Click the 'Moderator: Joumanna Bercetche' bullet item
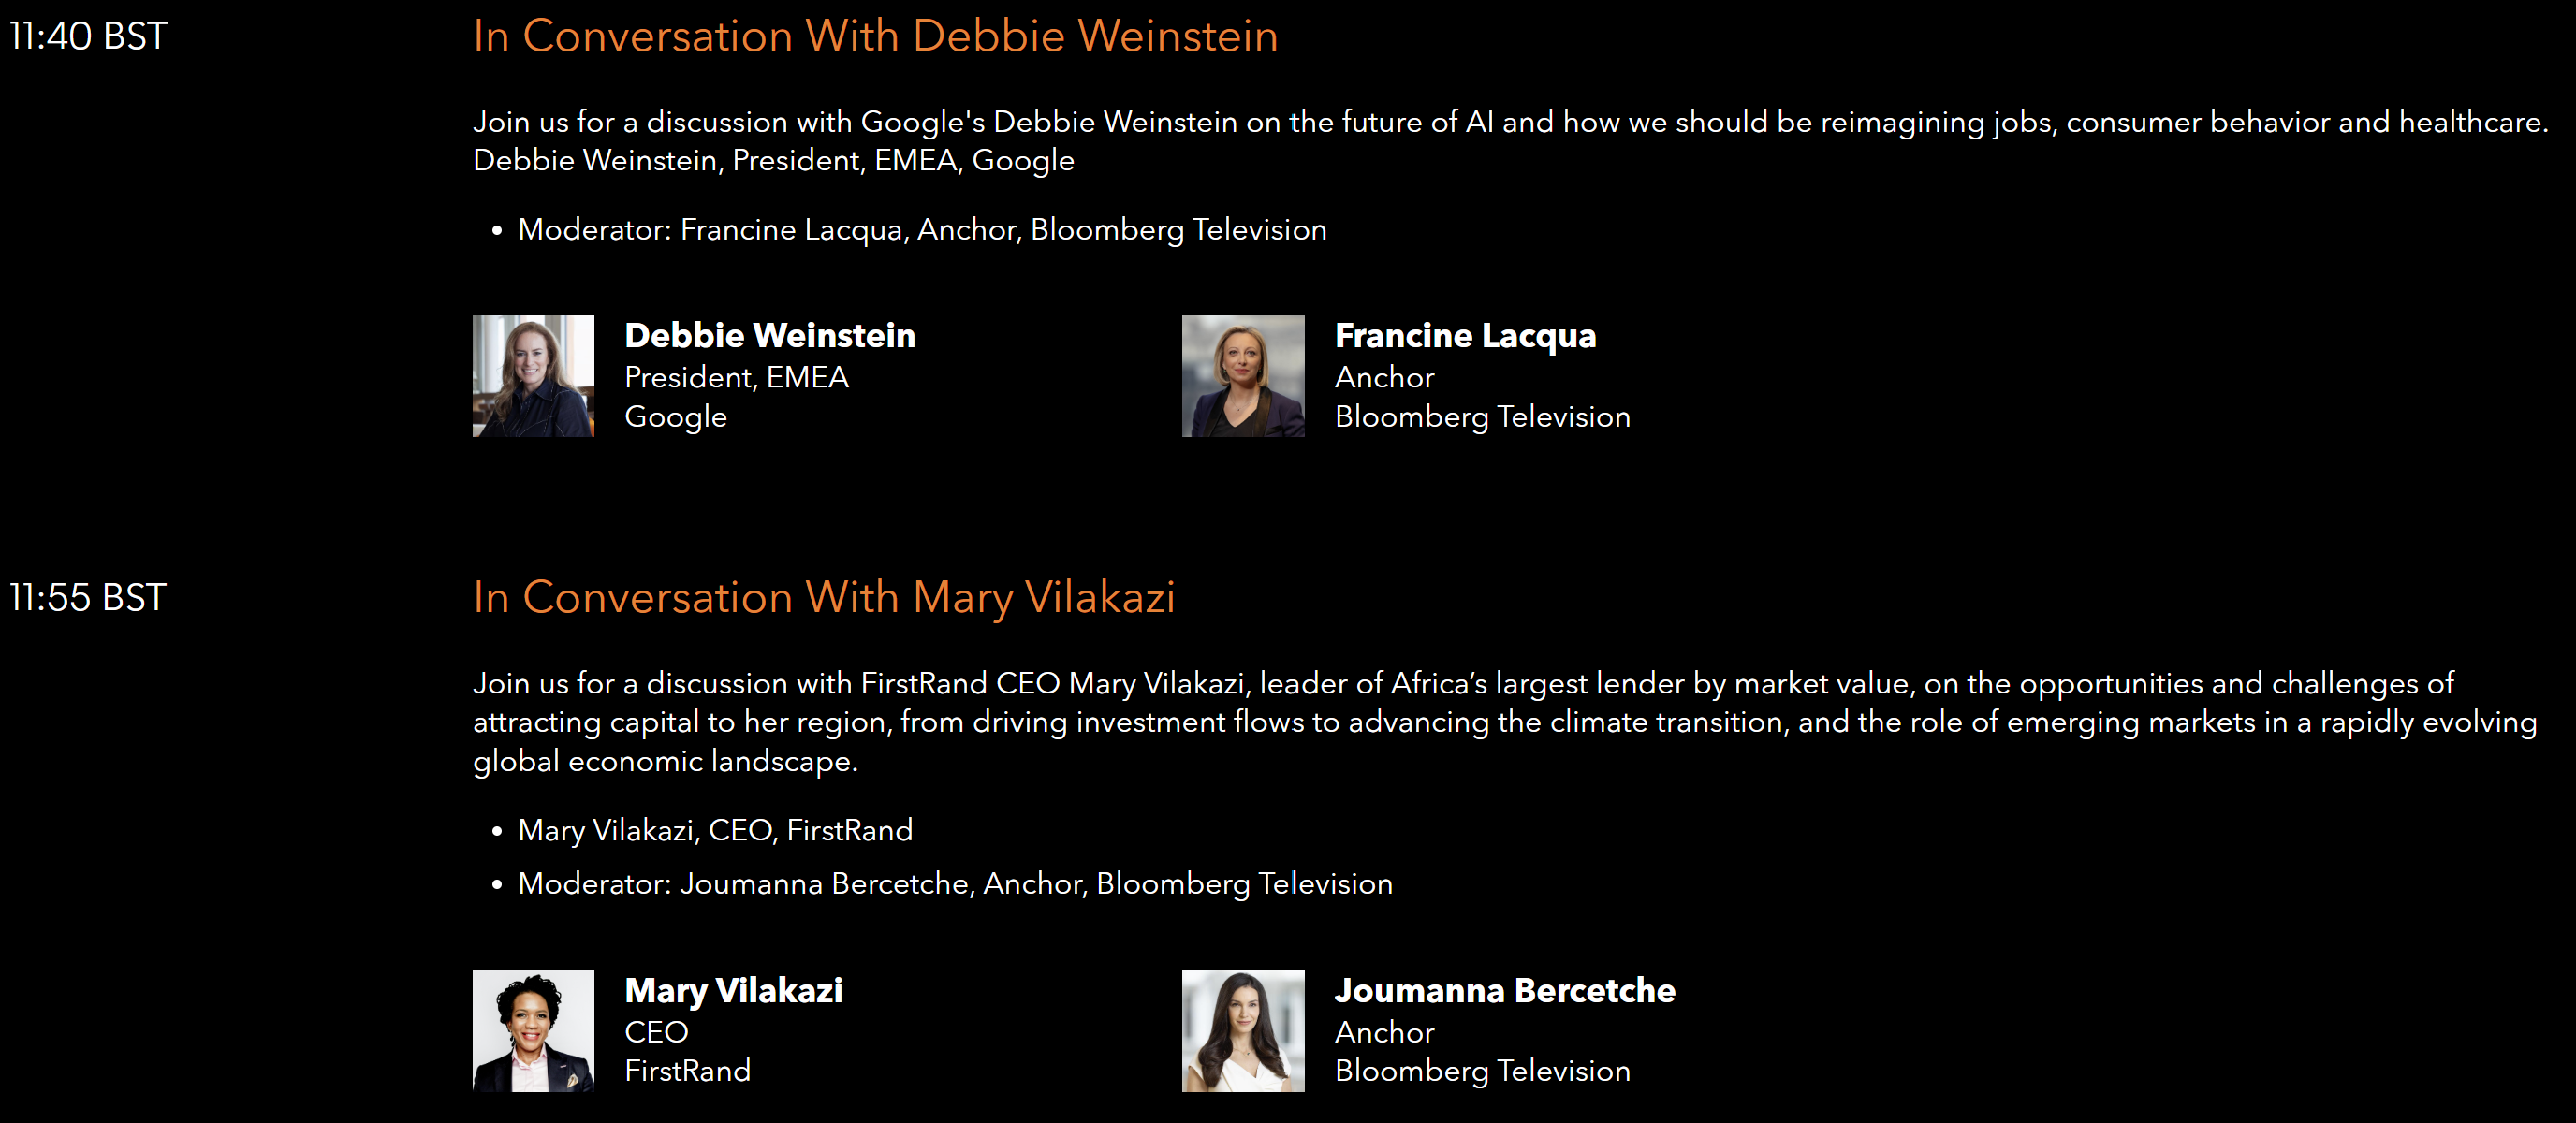Image resolution: width=2576 pixels, height=1123 pixels. coord(954,884)
